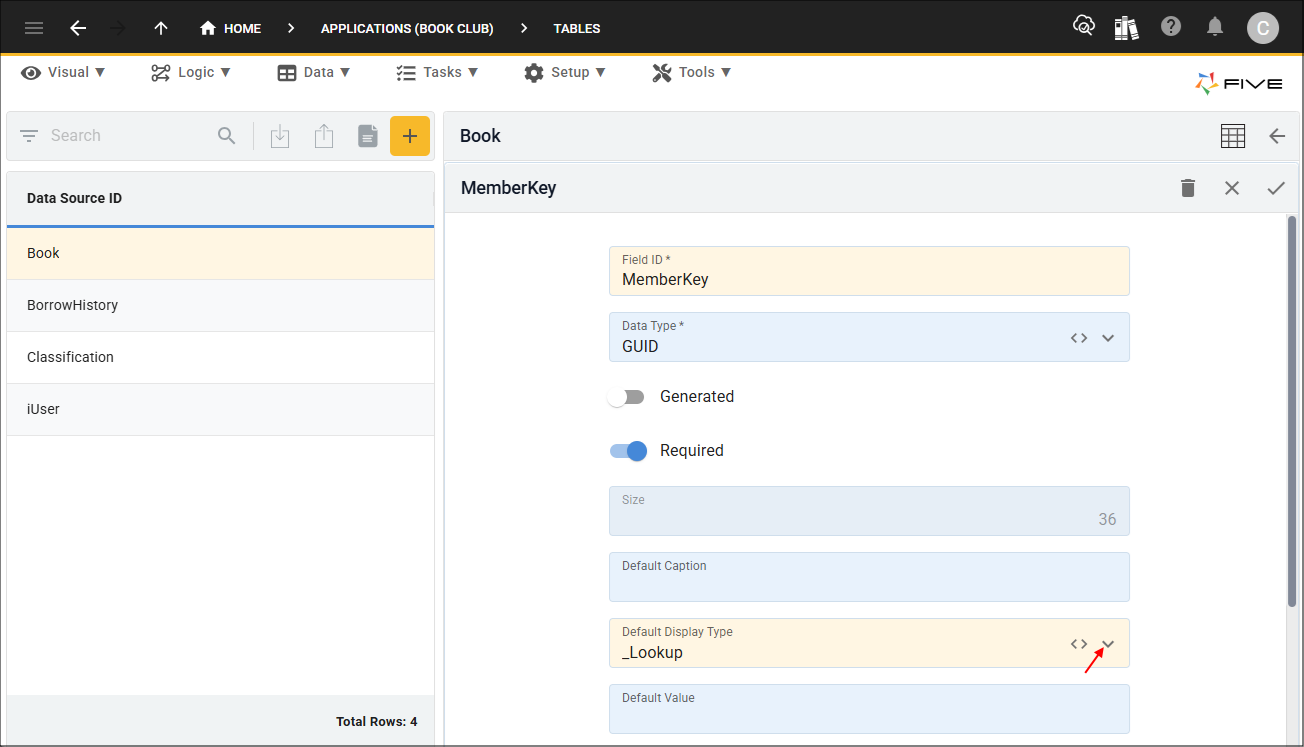The image size is (1304, 747).
Task: Save MemberKey with the check icon
Action: (1276, 188)
